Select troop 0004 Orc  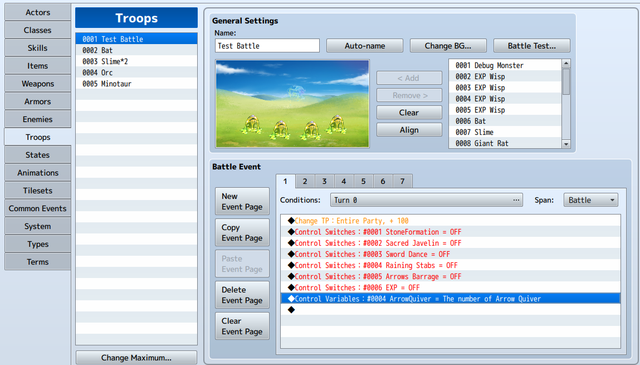136,72
